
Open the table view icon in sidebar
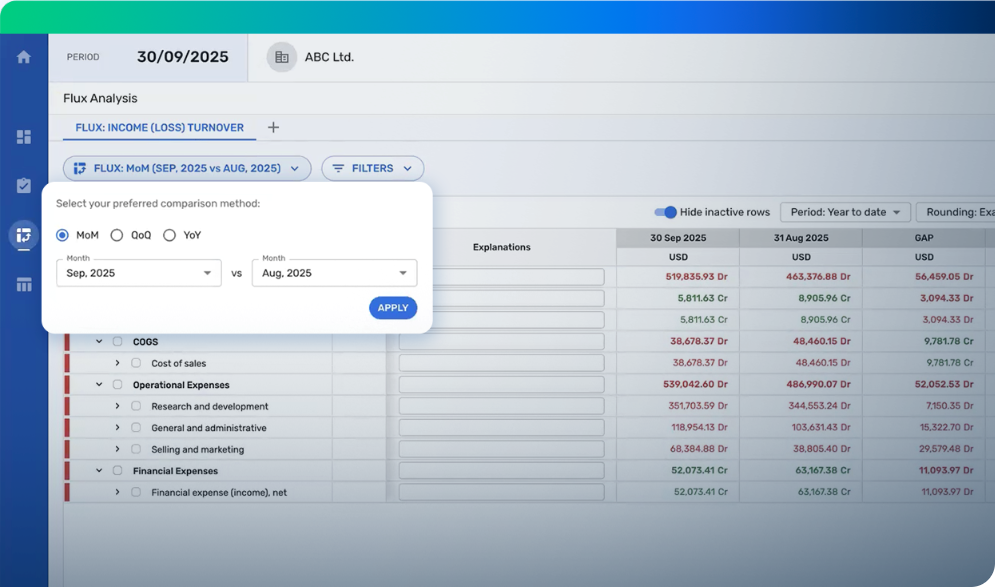click(24, 285)
